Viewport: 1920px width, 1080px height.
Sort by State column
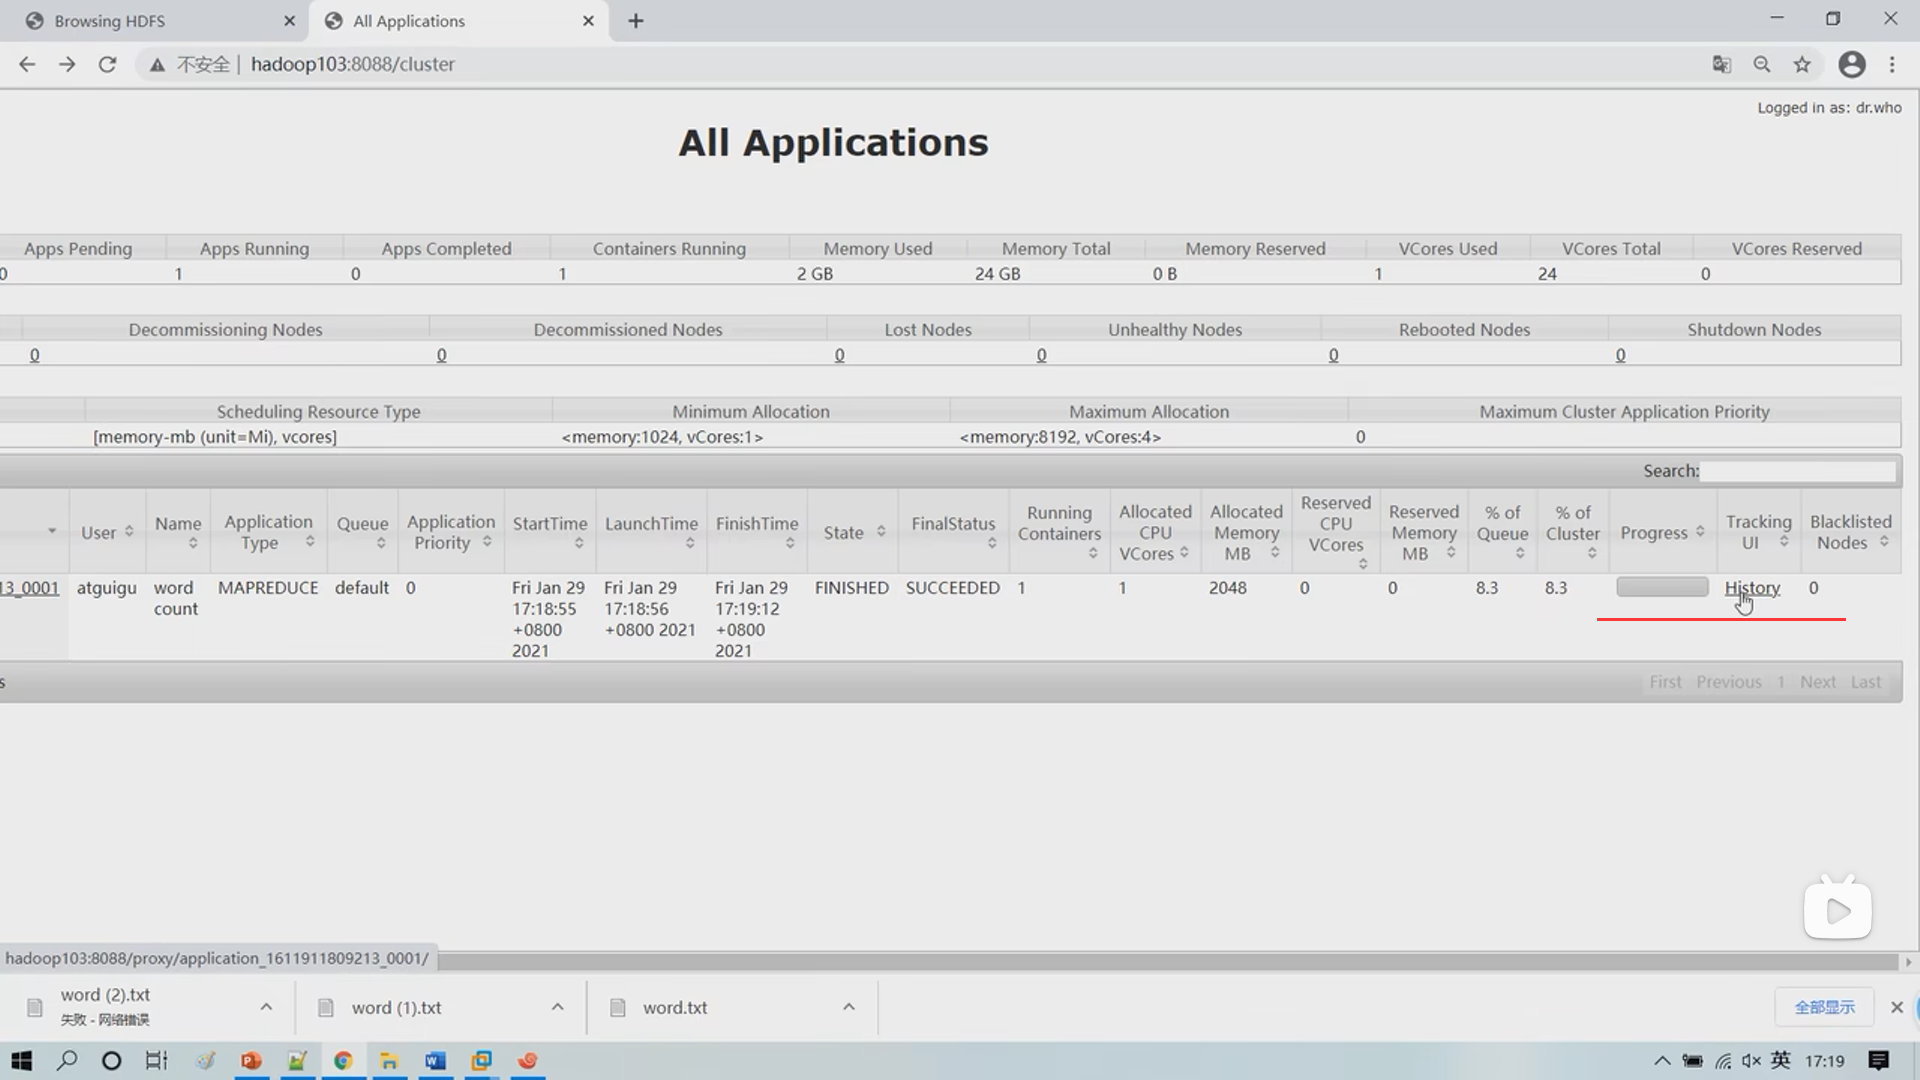[853, 532]
